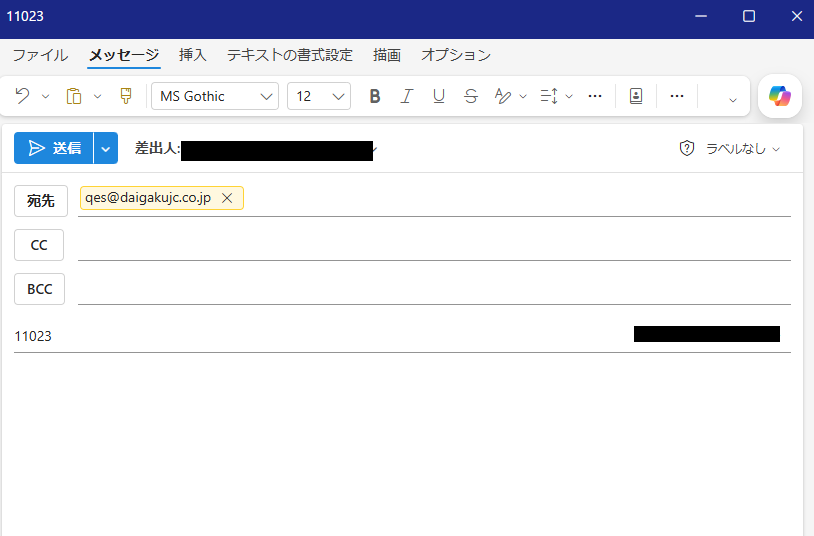Switch to the 挿入 tab
The image size is (814, 536).
tap(193, 55)
